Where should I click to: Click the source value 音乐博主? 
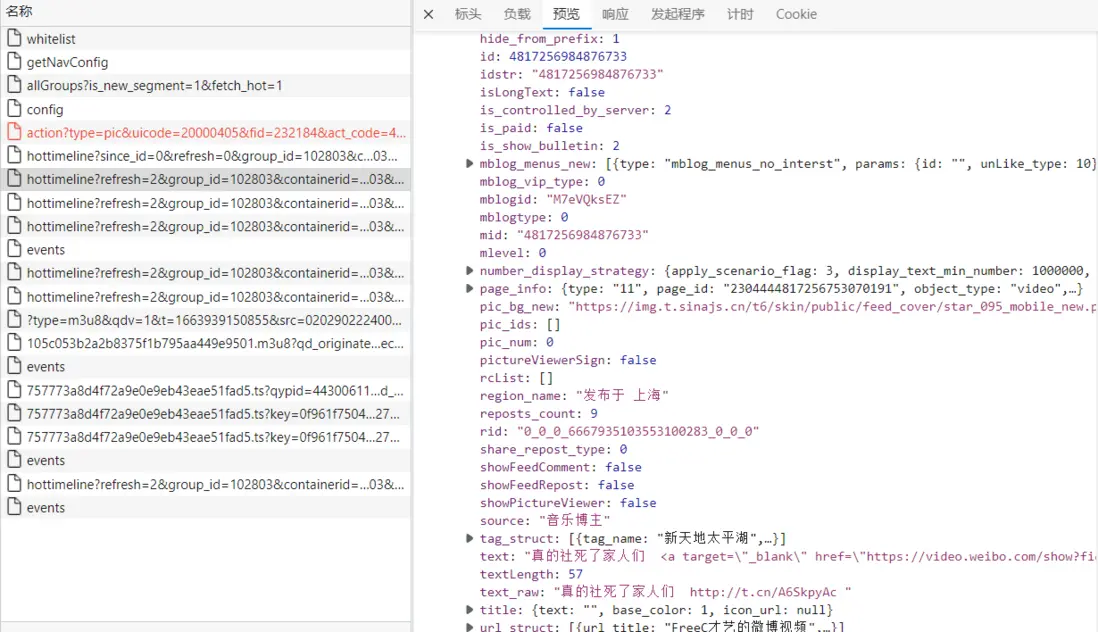[x=574, y=520]
